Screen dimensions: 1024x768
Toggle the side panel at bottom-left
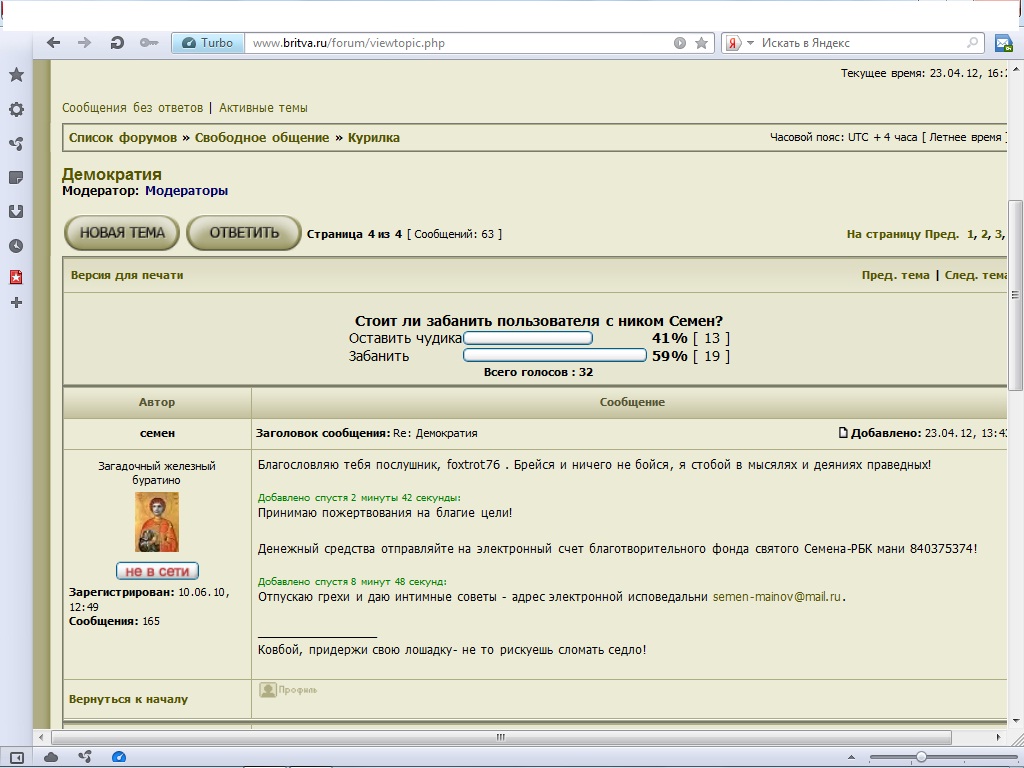(16, 757)
